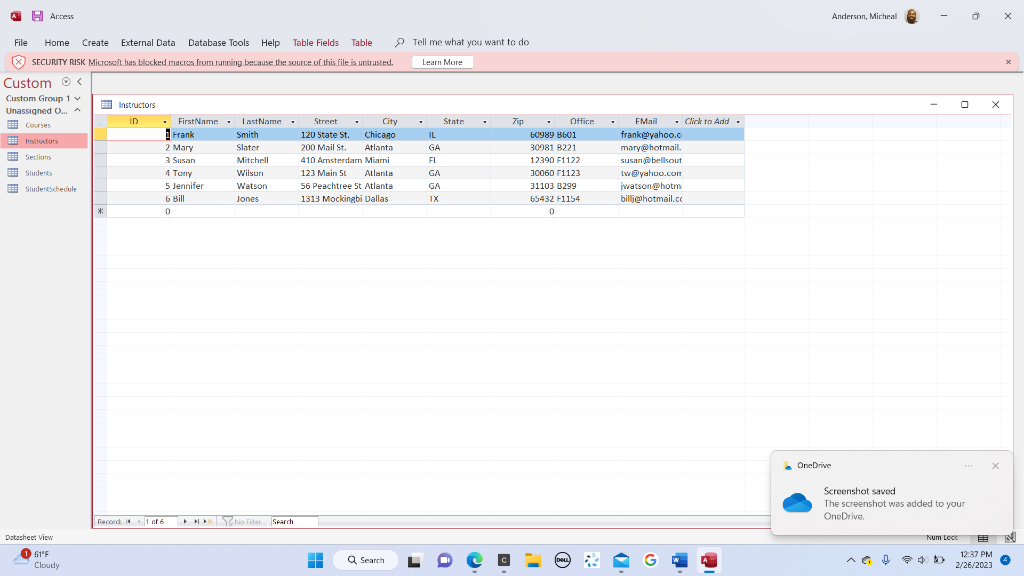Toggle the No Filter indicator
This screenshot has height=576, width=1024.
click(243, 522)
